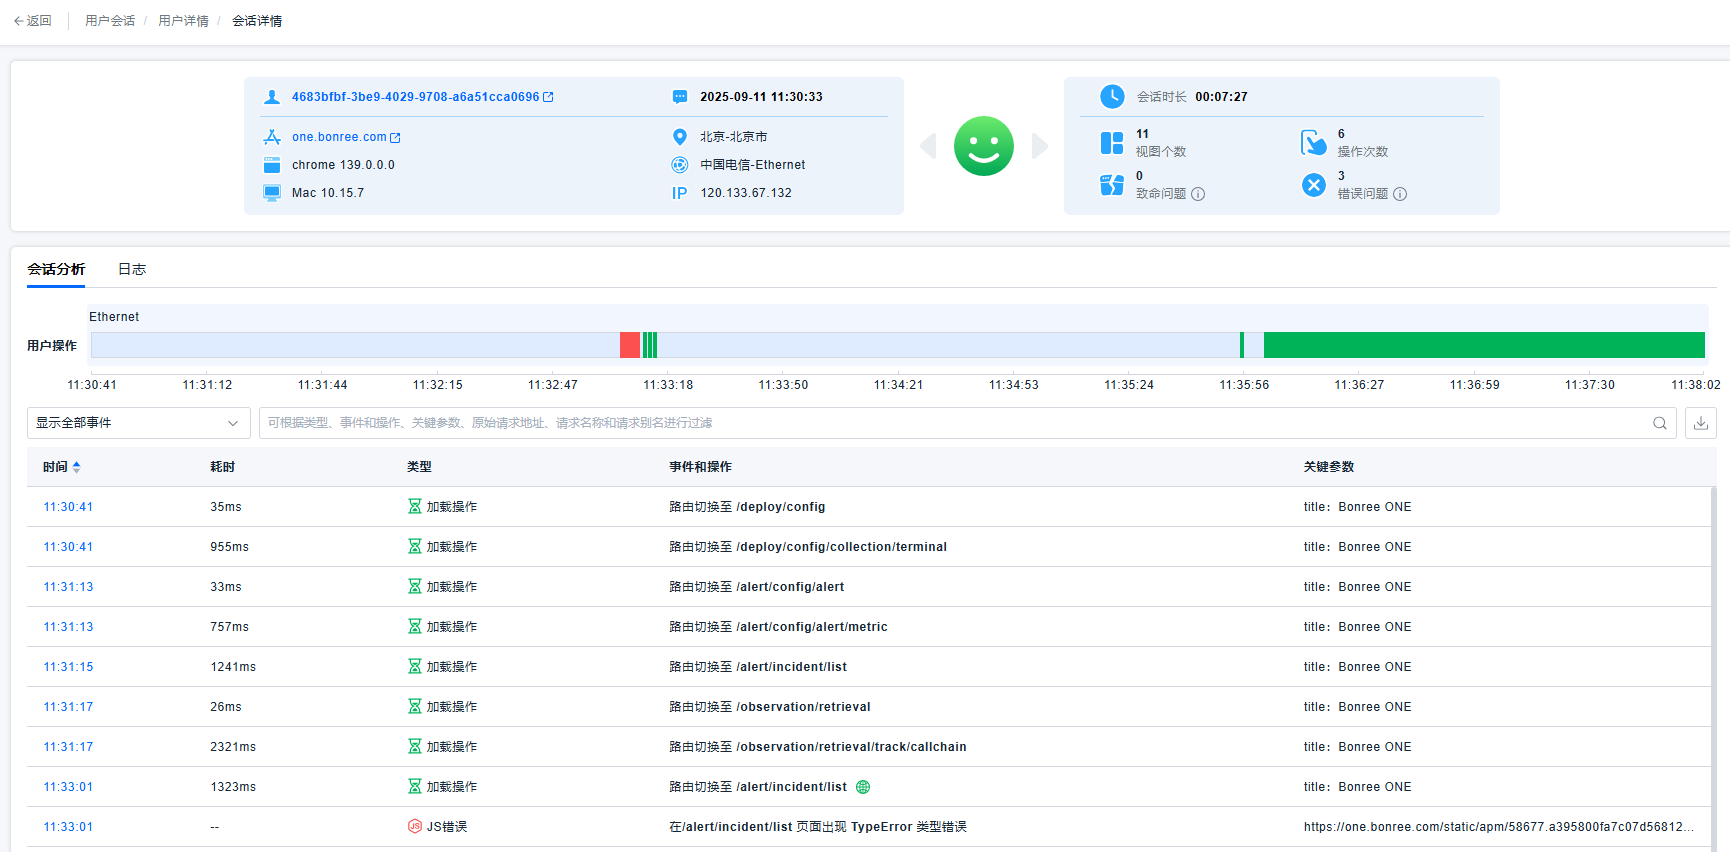
Task: Click external link icon beside one.bonree.com
Action: (395, 138)
